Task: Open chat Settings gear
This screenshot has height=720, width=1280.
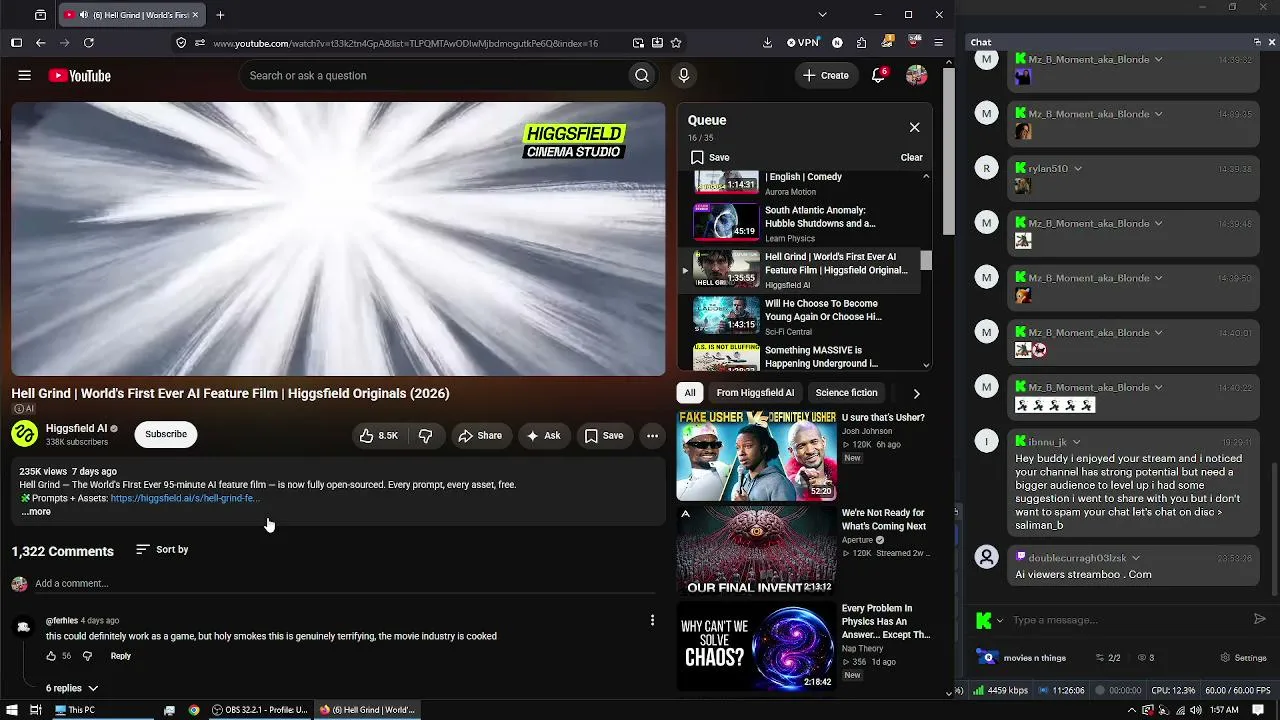Action: coord(1244,658)
